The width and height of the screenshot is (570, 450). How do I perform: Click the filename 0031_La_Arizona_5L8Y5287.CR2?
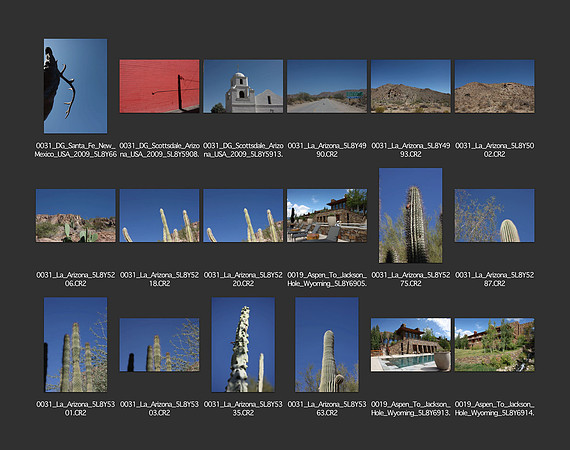coord(495,279)
